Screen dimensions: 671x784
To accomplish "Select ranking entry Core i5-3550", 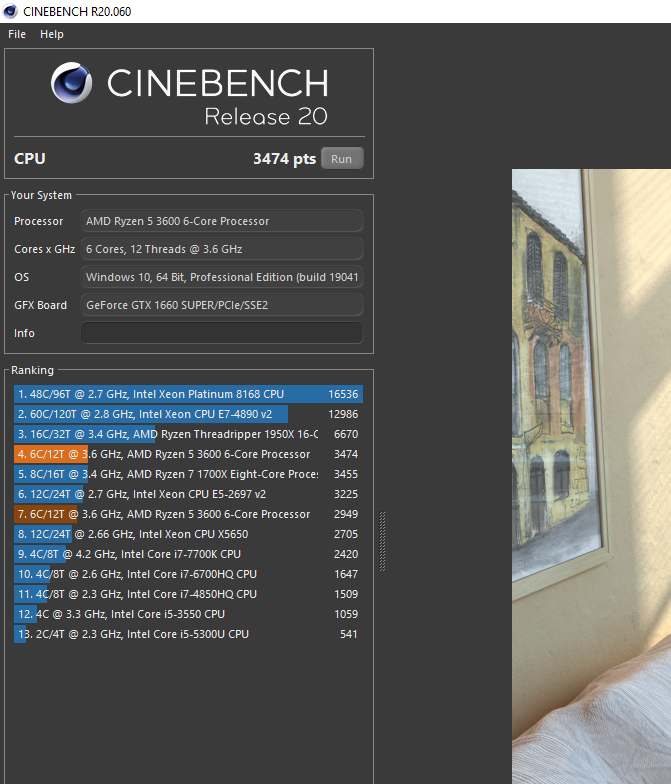I will [188, 614].
